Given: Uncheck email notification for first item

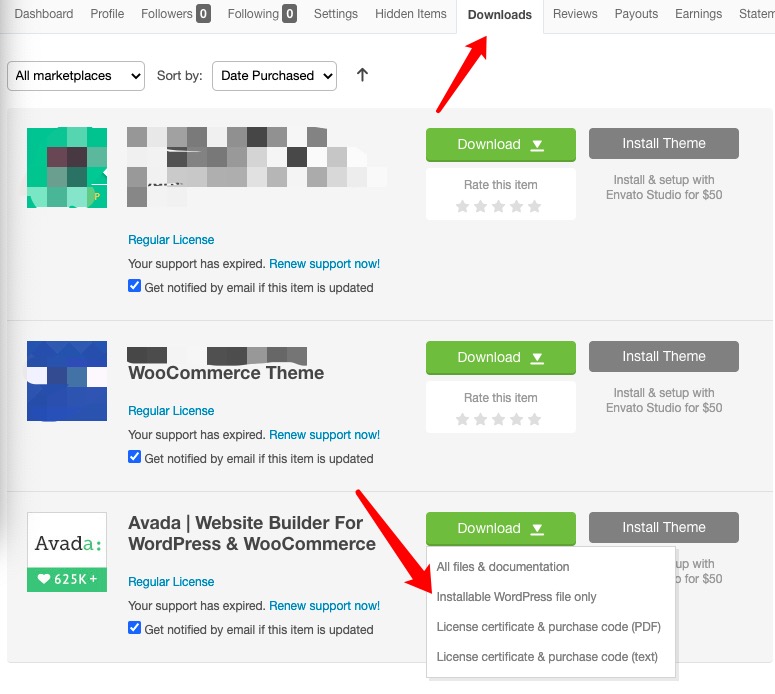Looking at the screenshot, I should click(134, 286).
